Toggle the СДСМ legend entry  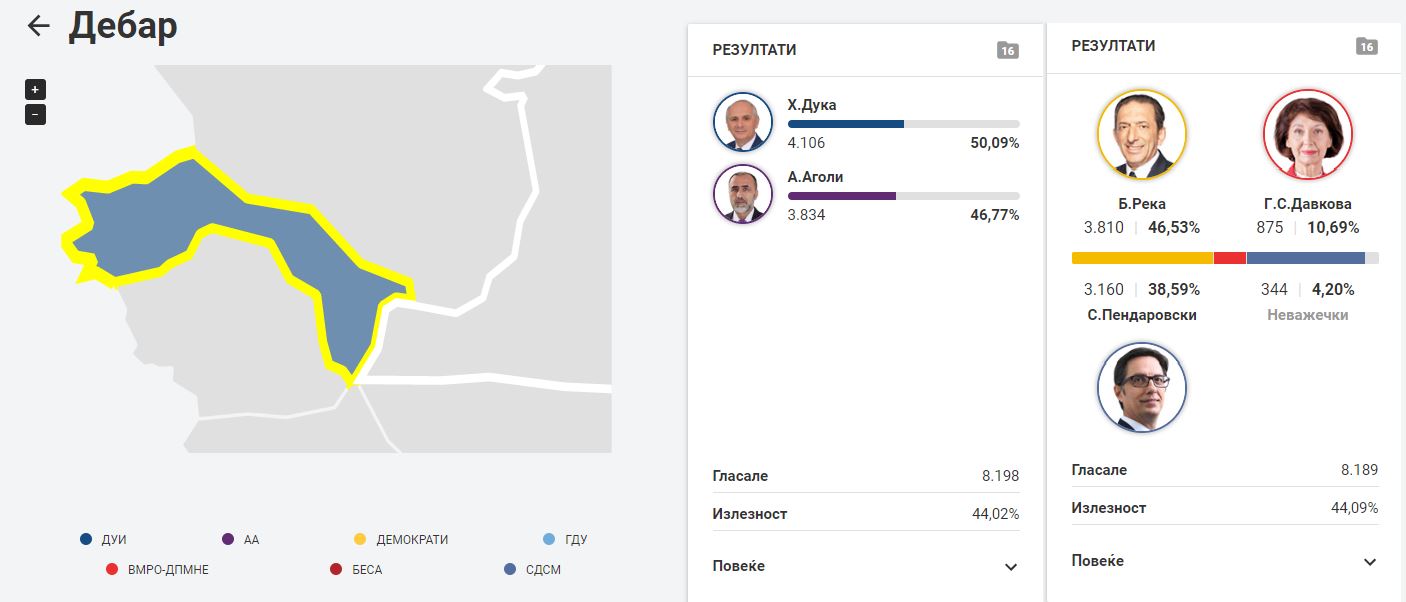tap(532, 570)
